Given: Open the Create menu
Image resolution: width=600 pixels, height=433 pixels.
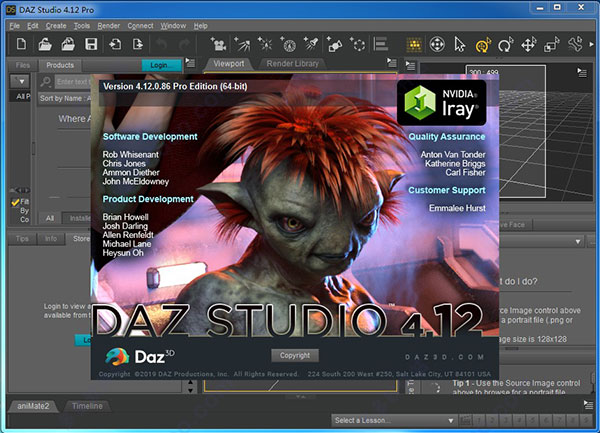Looking at the screenshot, I should point(56,26).
